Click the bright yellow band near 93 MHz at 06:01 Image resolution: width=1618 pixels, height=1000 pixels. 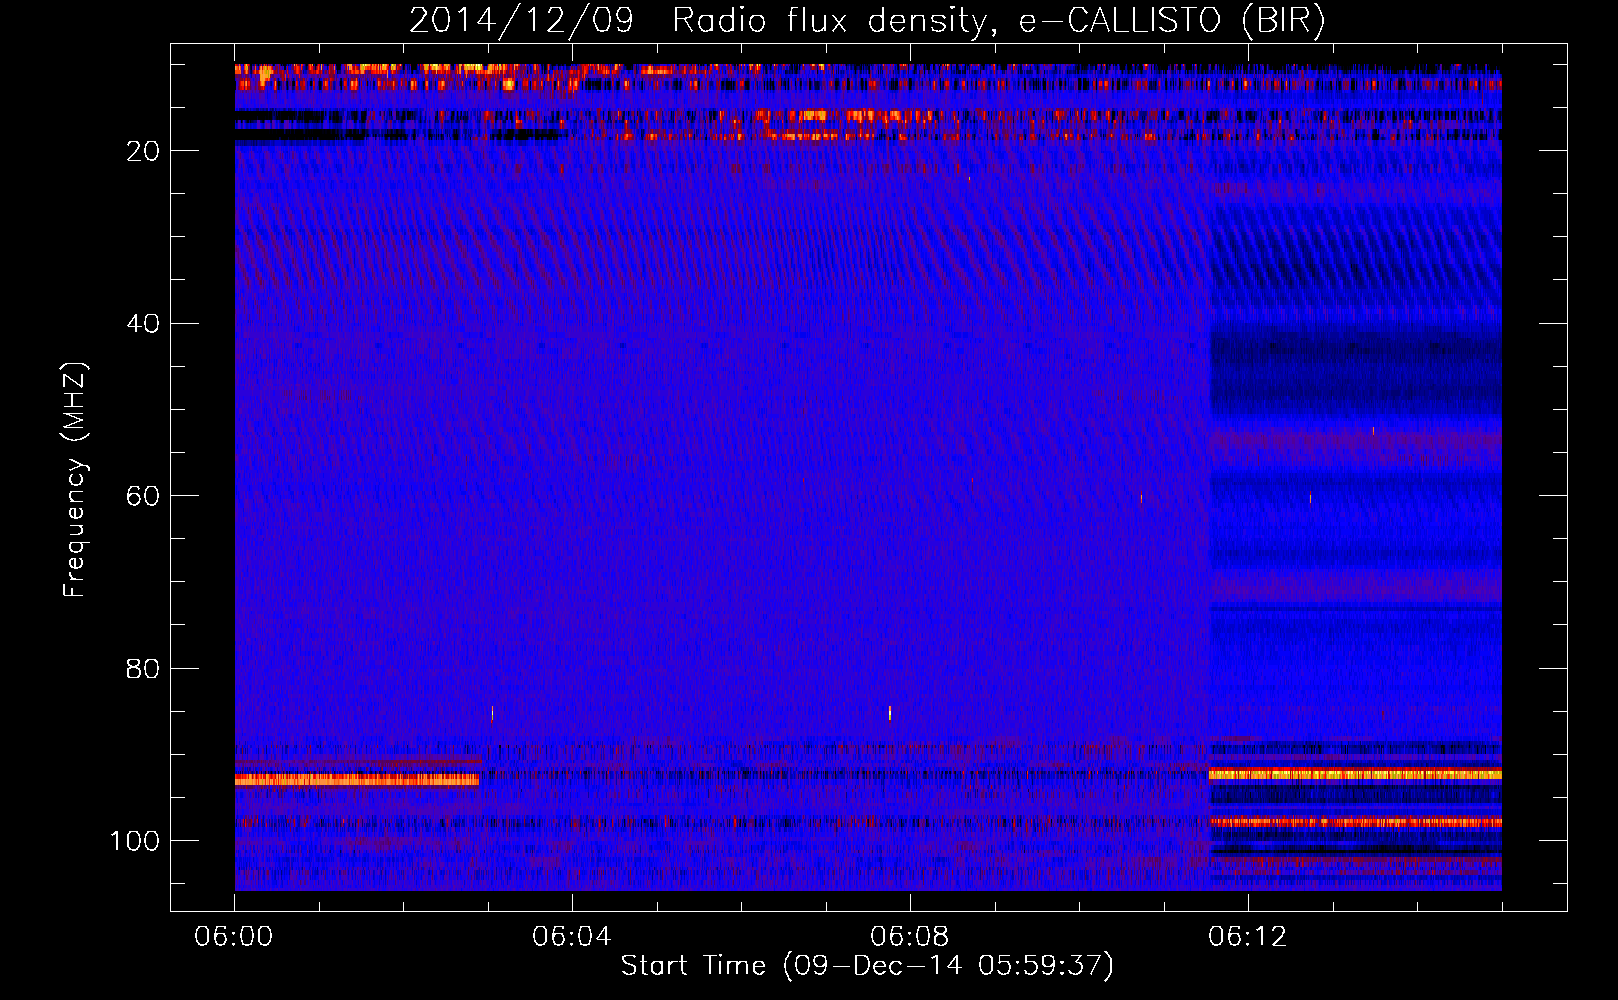pyautogui.click(x=357, y=780)
